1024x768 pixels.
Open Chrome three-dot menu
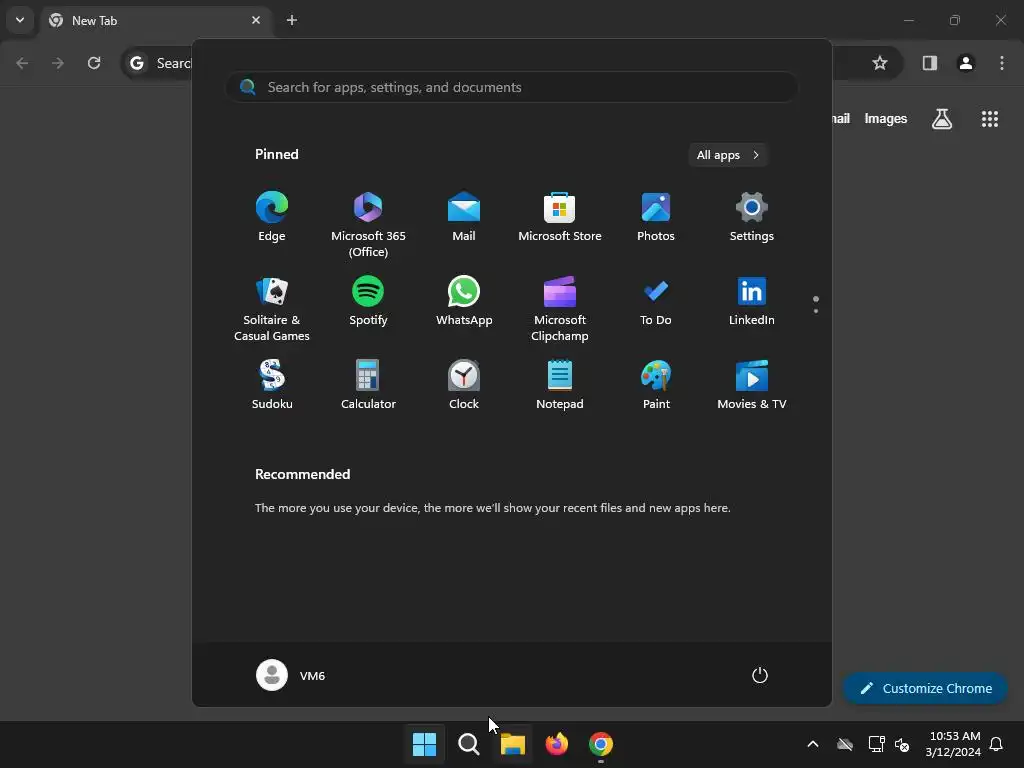[1002, 63]
